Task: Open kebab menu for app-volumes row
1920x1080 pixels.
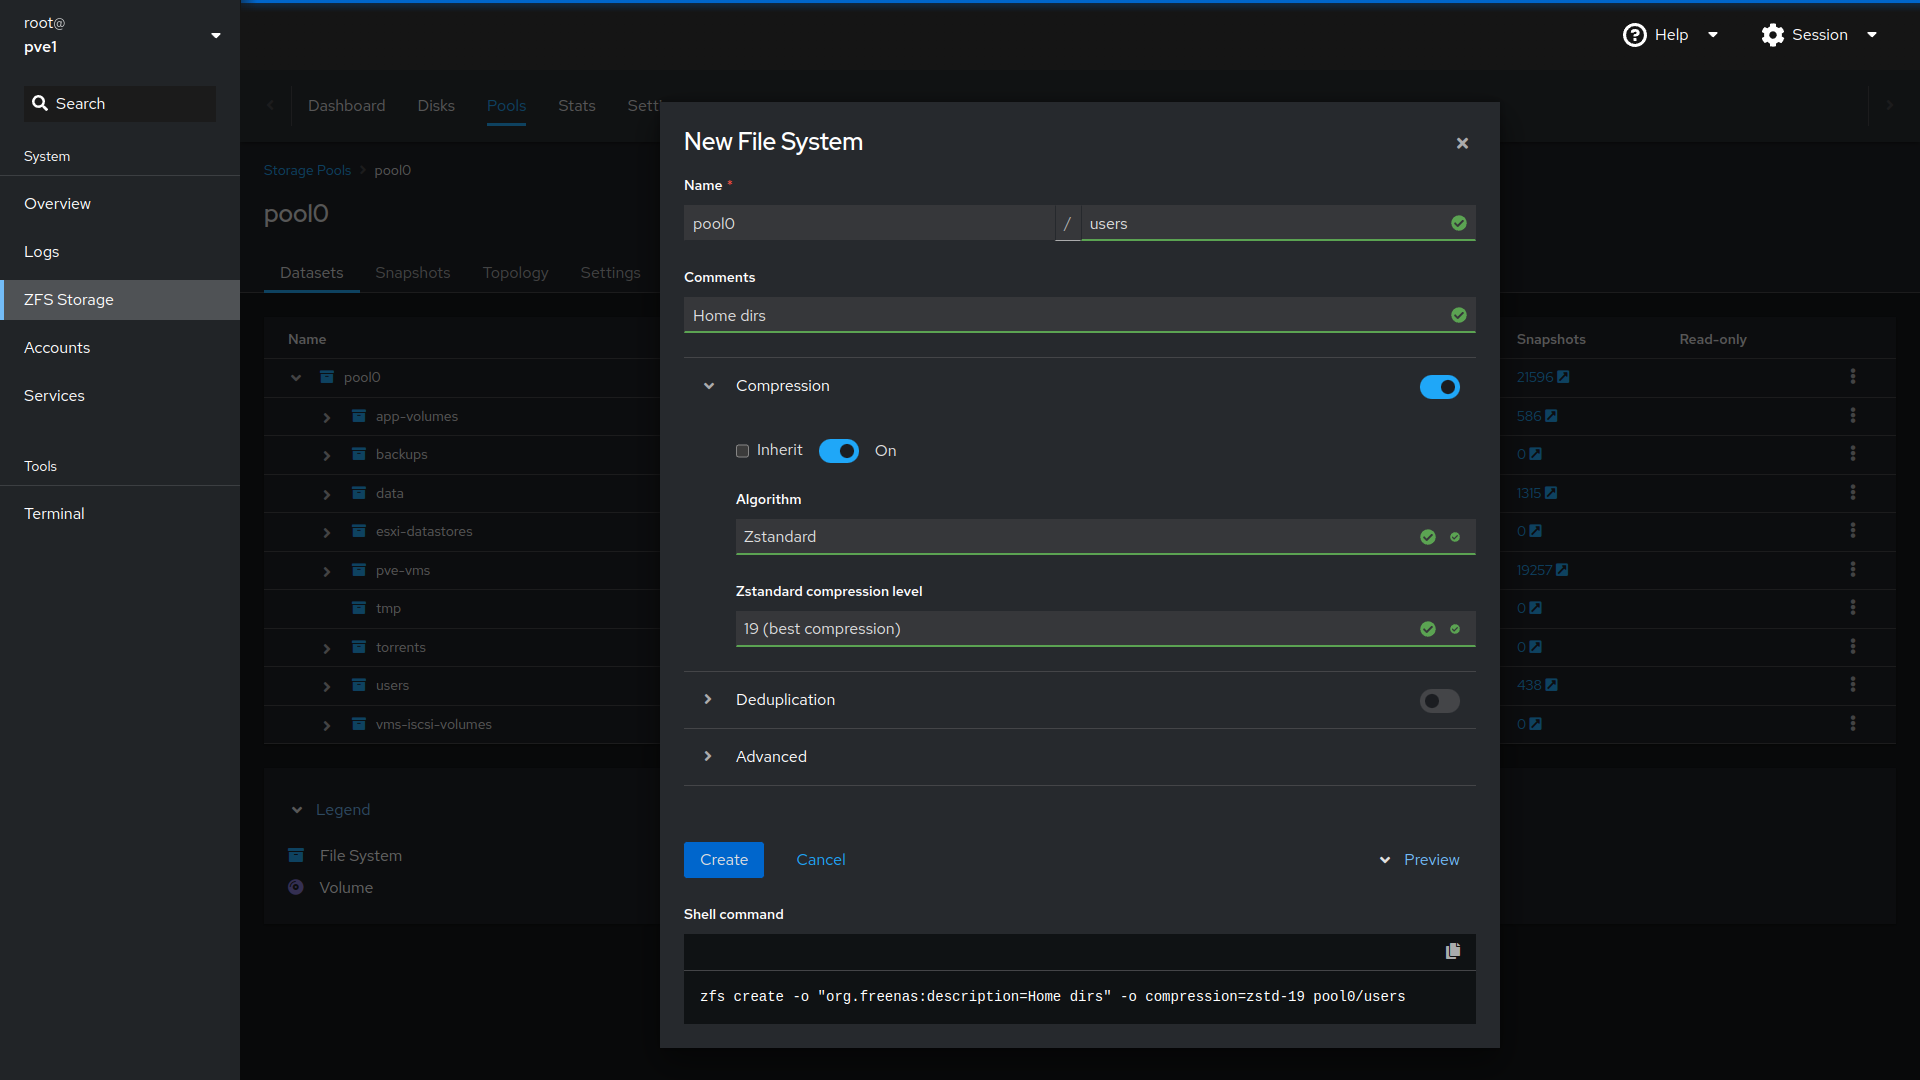Action: pyautogui.click(x=1853, y=415)
